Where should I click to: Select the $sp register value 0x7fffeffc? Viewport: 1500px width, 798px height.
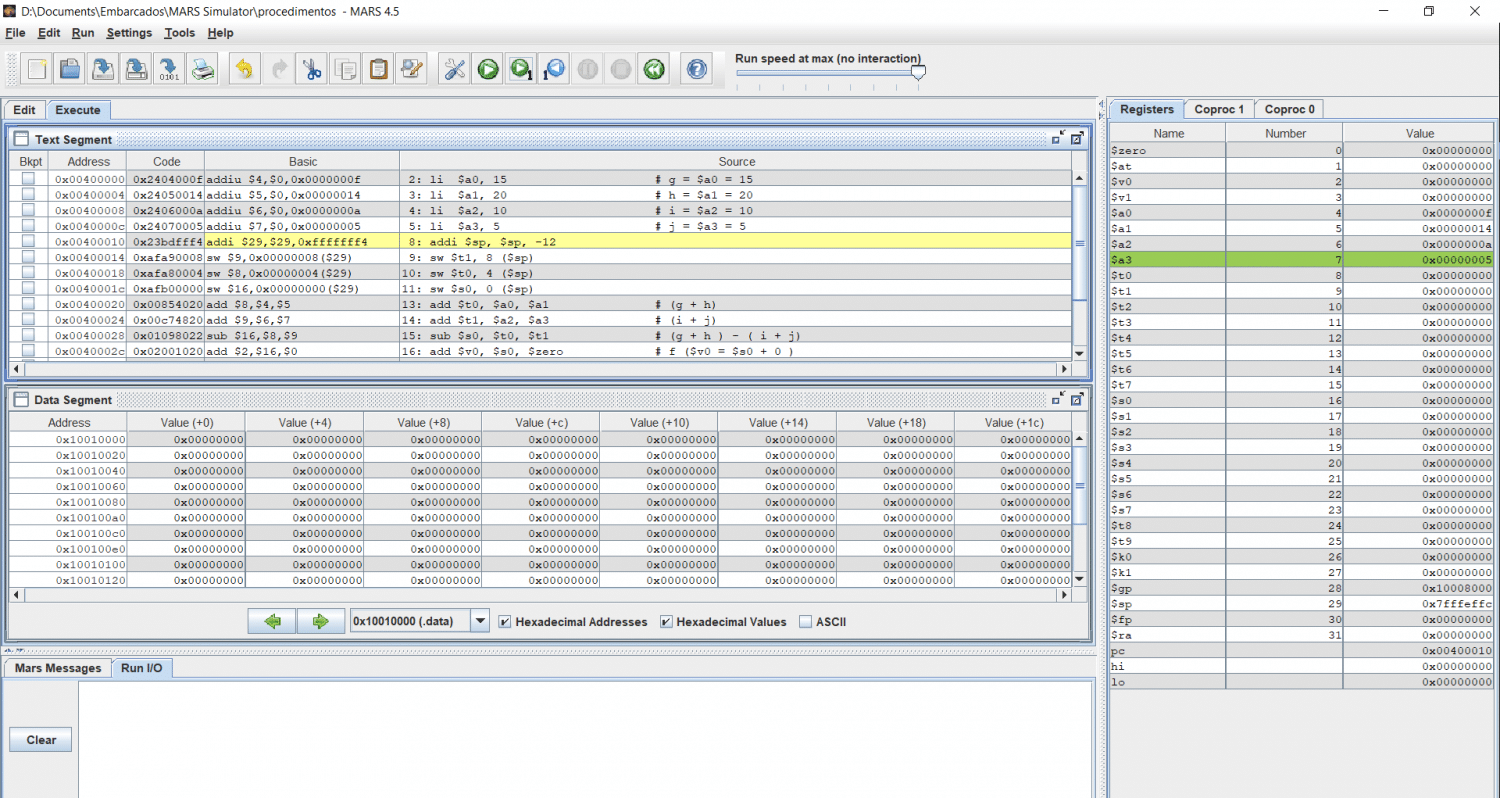pyautogui.click(x=1418, y=604)
